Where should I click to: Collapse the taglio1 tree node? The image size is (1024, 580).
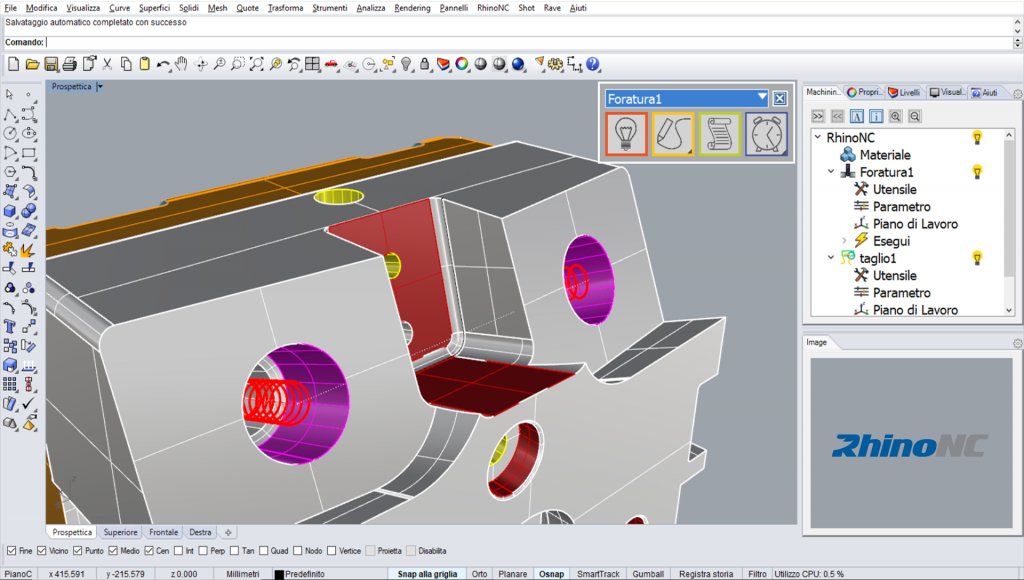pos(831,258)
